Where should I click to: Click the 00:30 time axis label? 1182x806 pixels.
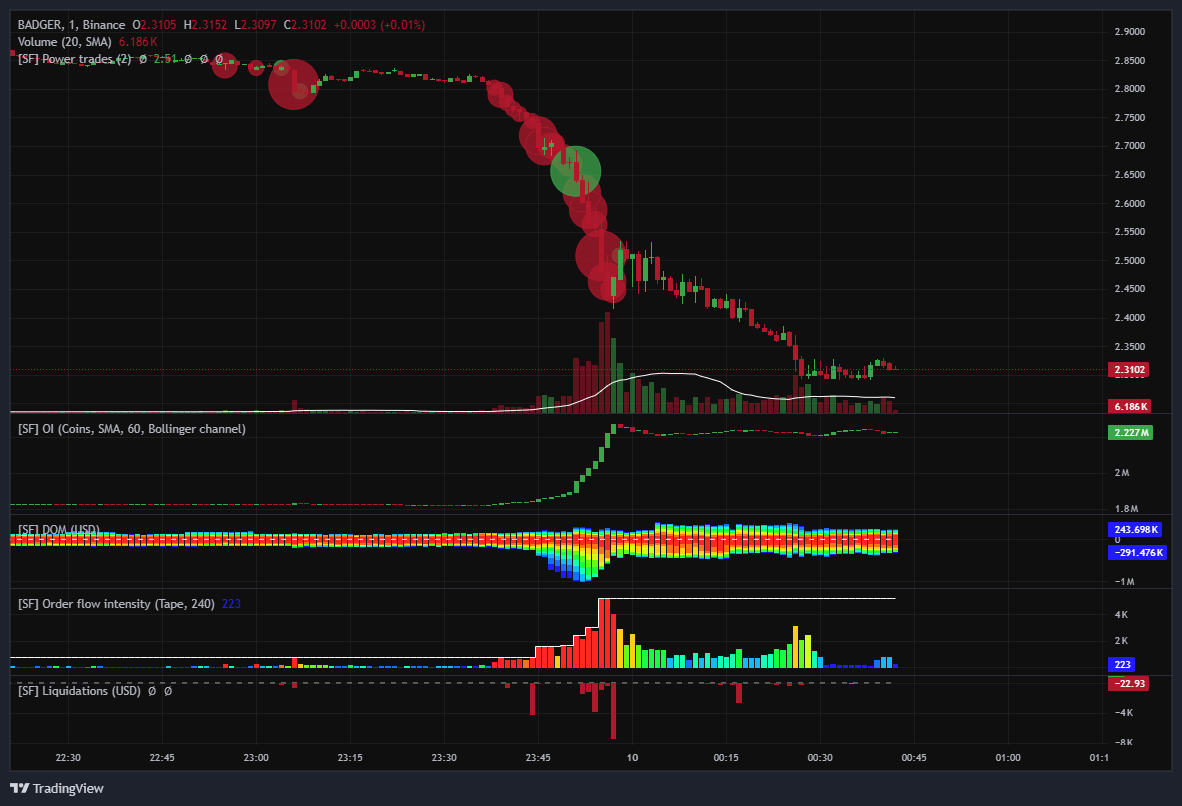[820, 758]
